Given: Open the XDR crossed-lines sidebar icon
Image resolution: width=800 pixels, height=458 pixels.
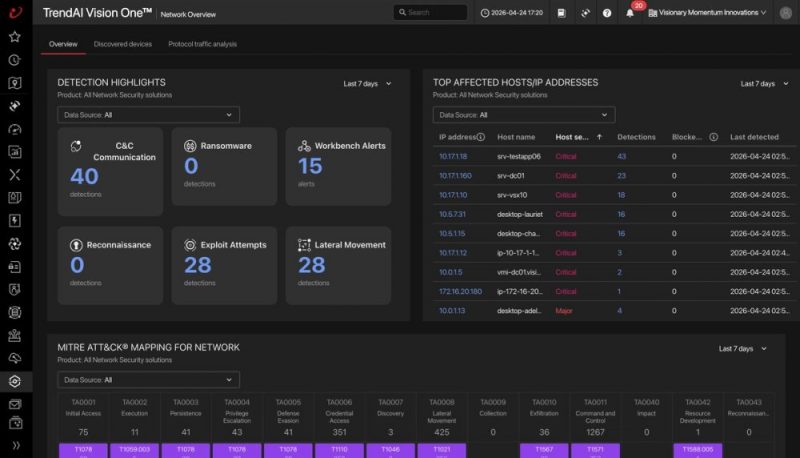Looking at the screenshot, I should 15,175.
